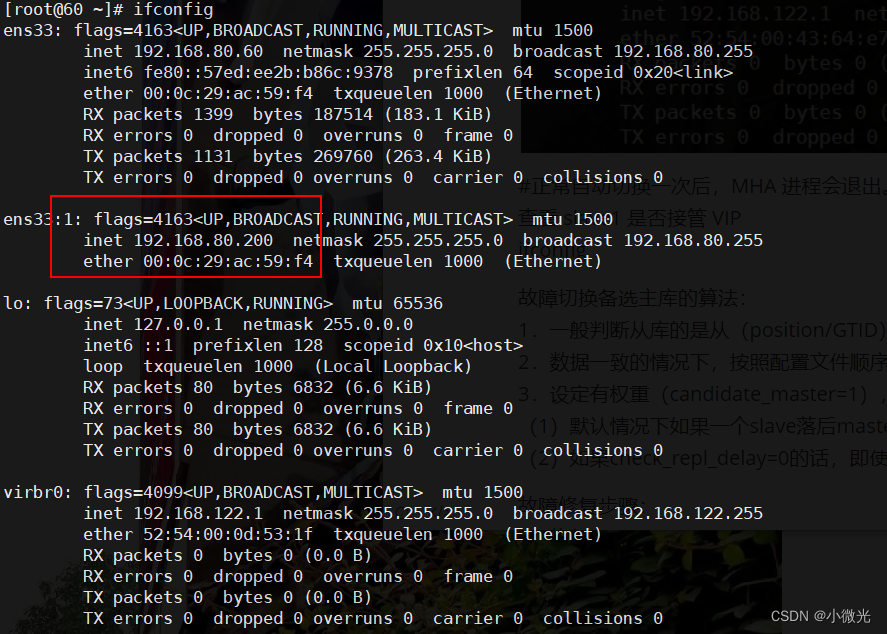Select ens33 inet address 192.168.80.60

click(x=198, y=51)
